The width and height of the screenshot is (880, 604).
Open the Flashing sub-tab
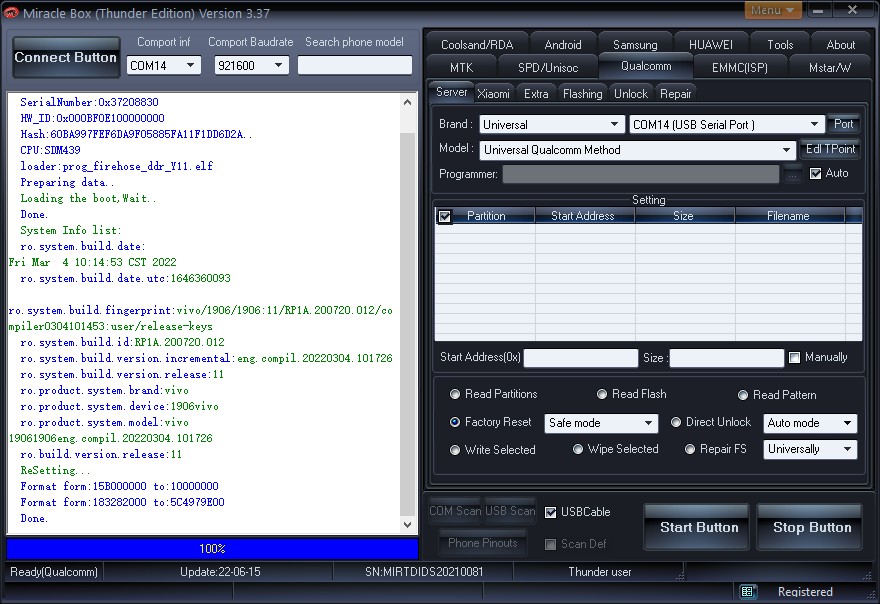[x=582, y=94]
